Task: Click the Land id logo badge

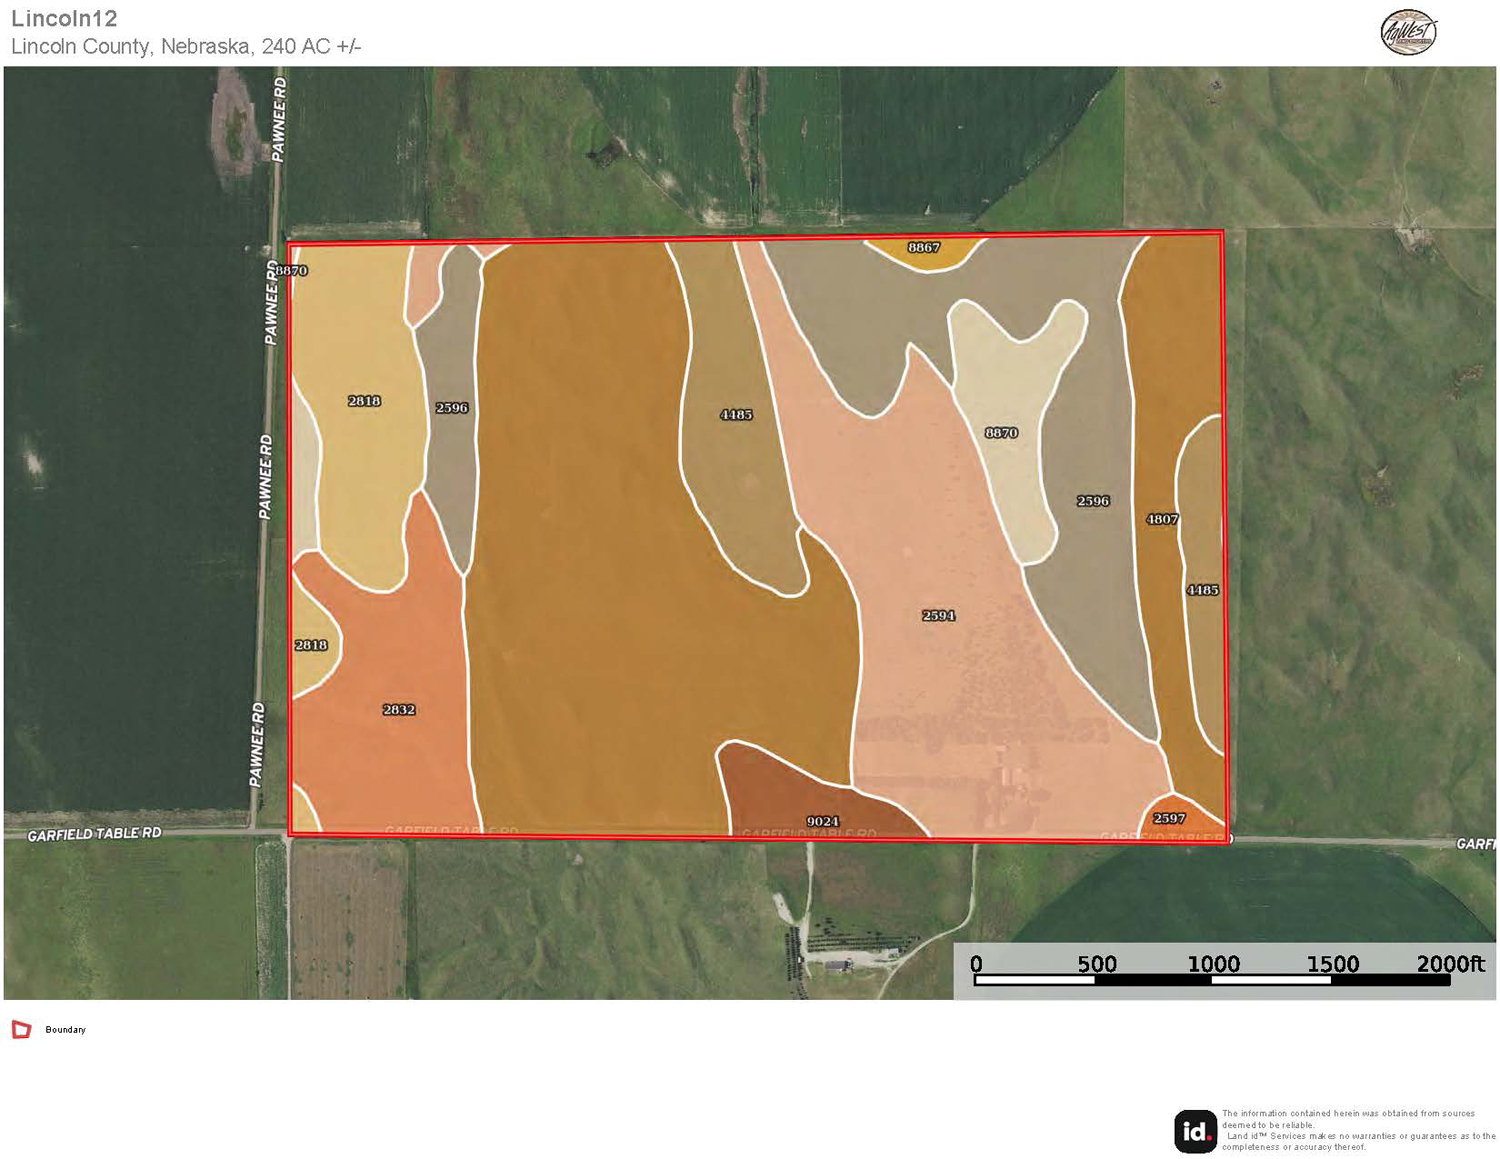Action: pos(1195,1131)
